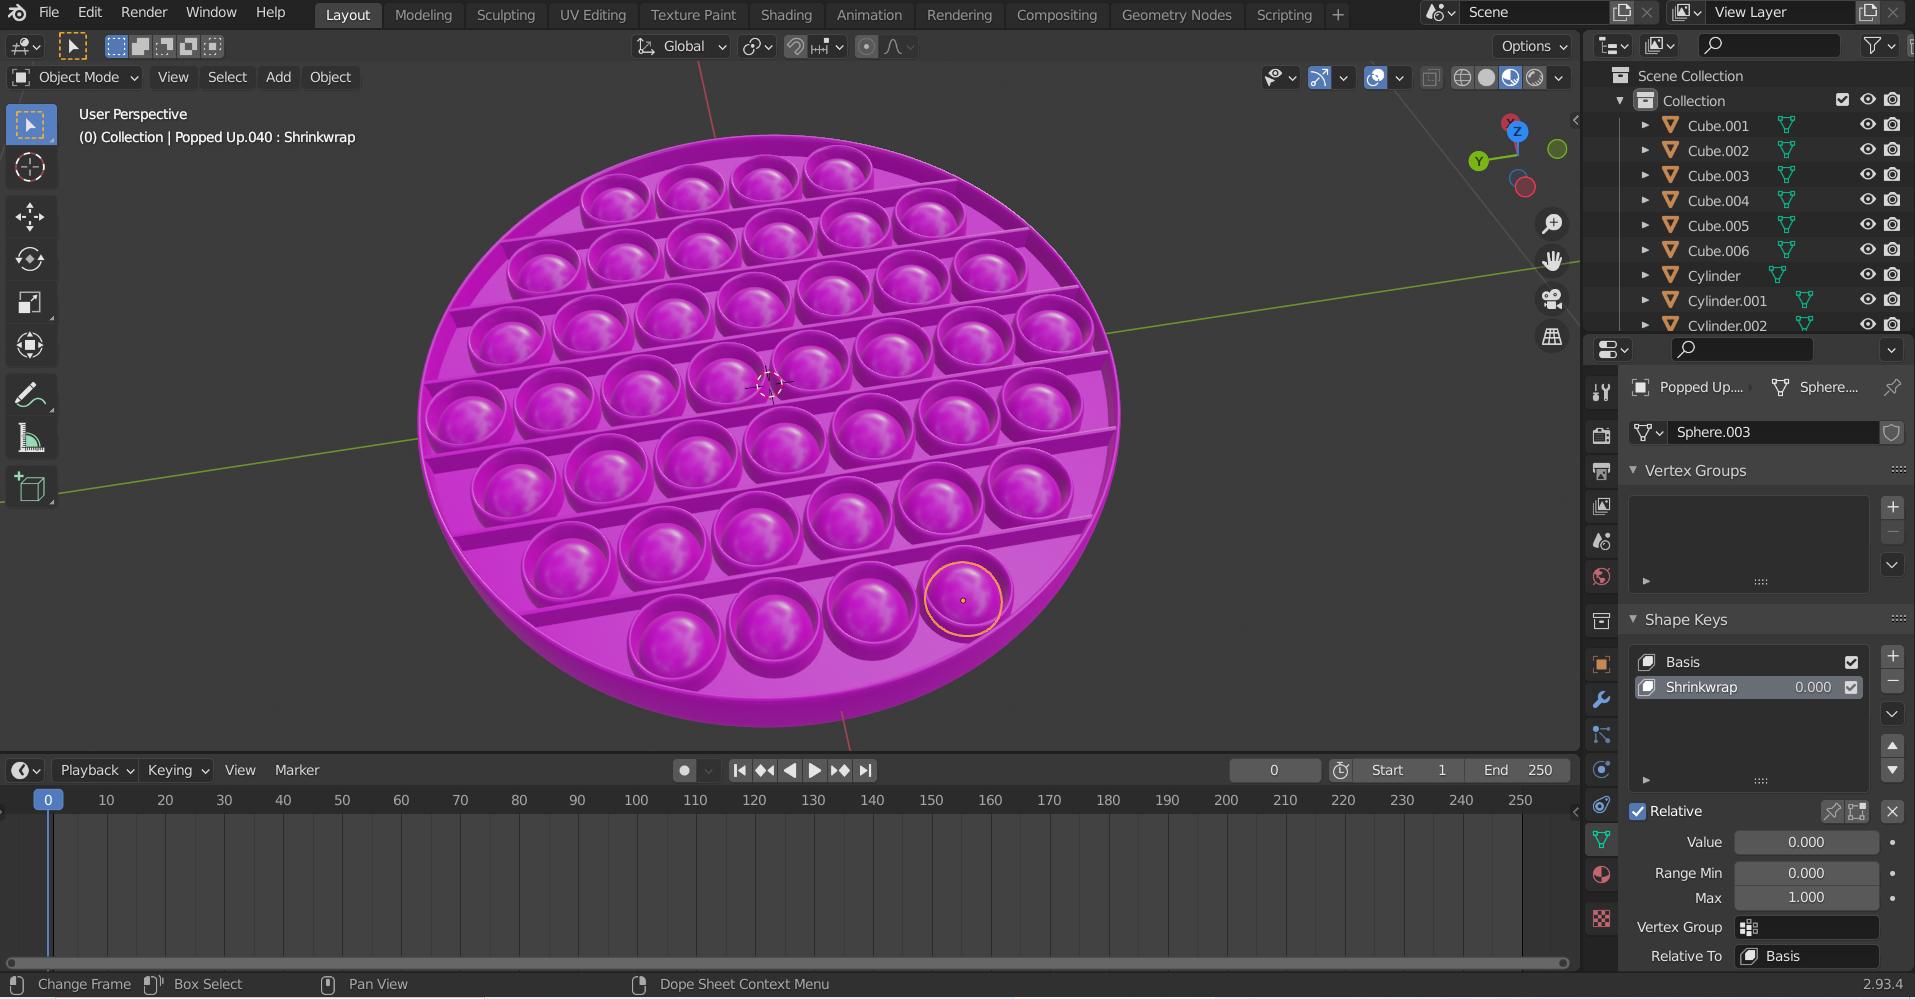Open the Output properties tab
Image resolution: width=1915 pixels, height=999 pixels.
click(x=1601, y=471)
